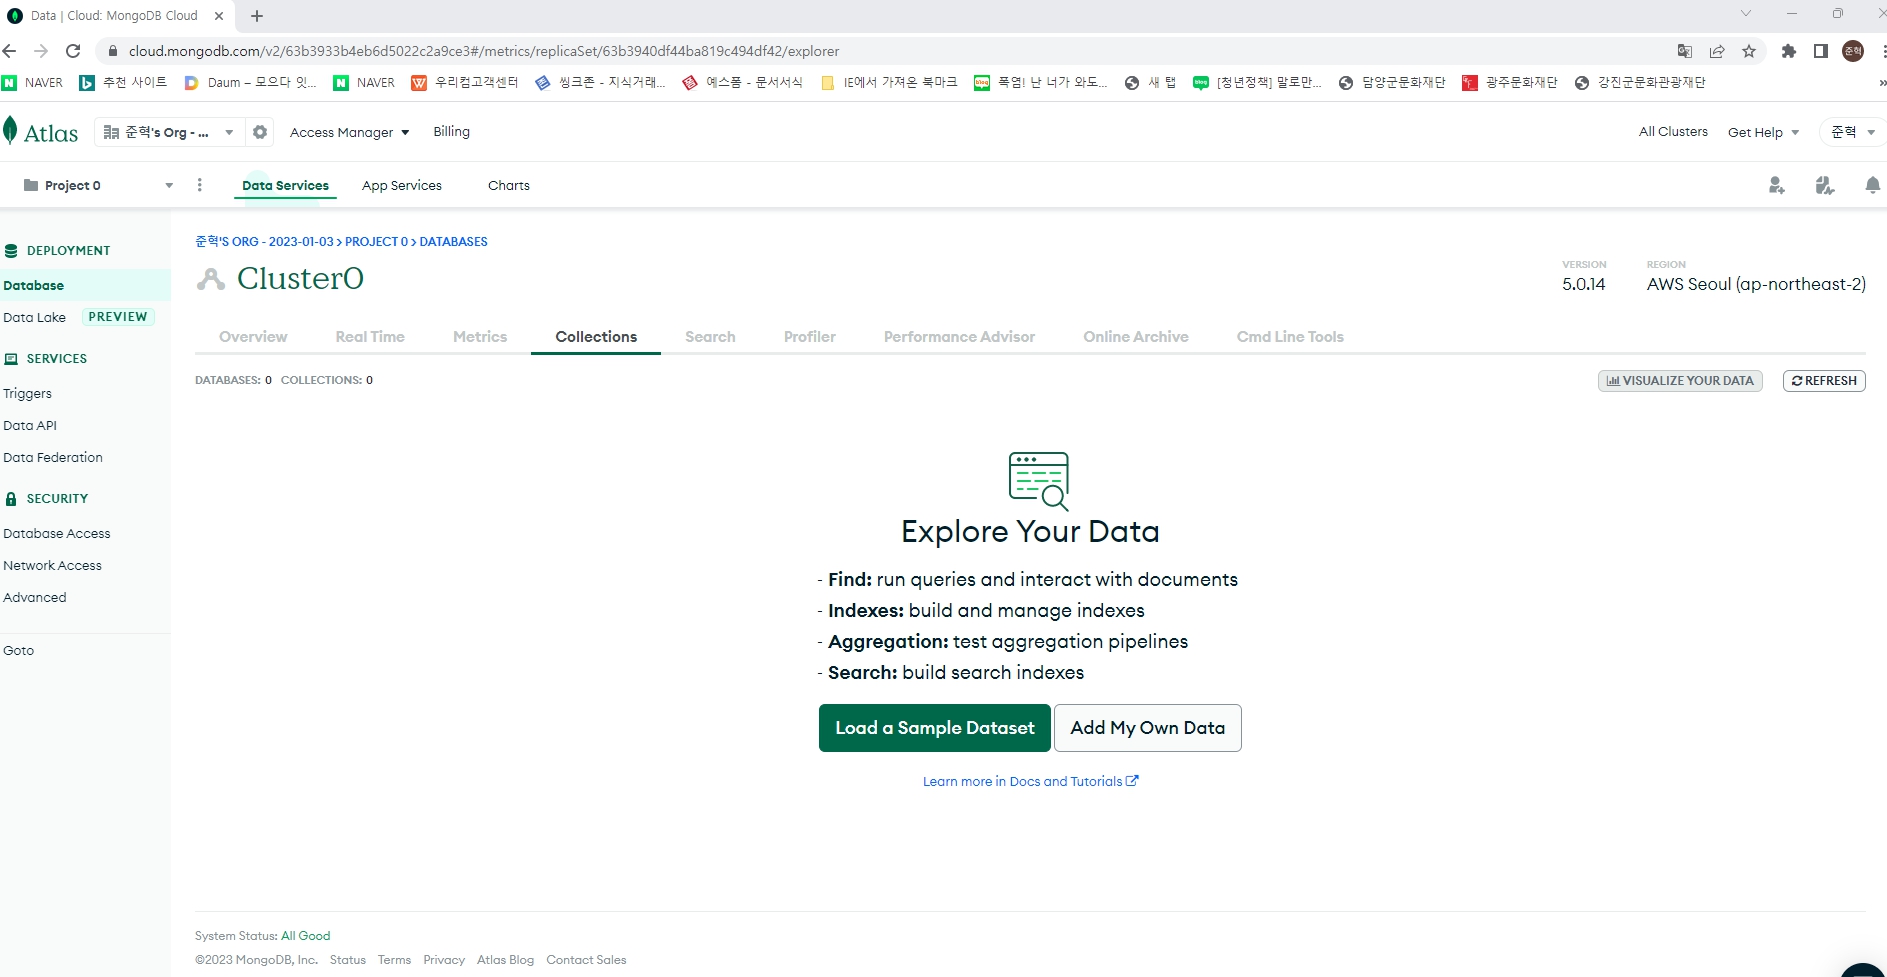Share this page via share icon
Image resolution: width=1887 pixels, height=977 pixels.
1717,51
